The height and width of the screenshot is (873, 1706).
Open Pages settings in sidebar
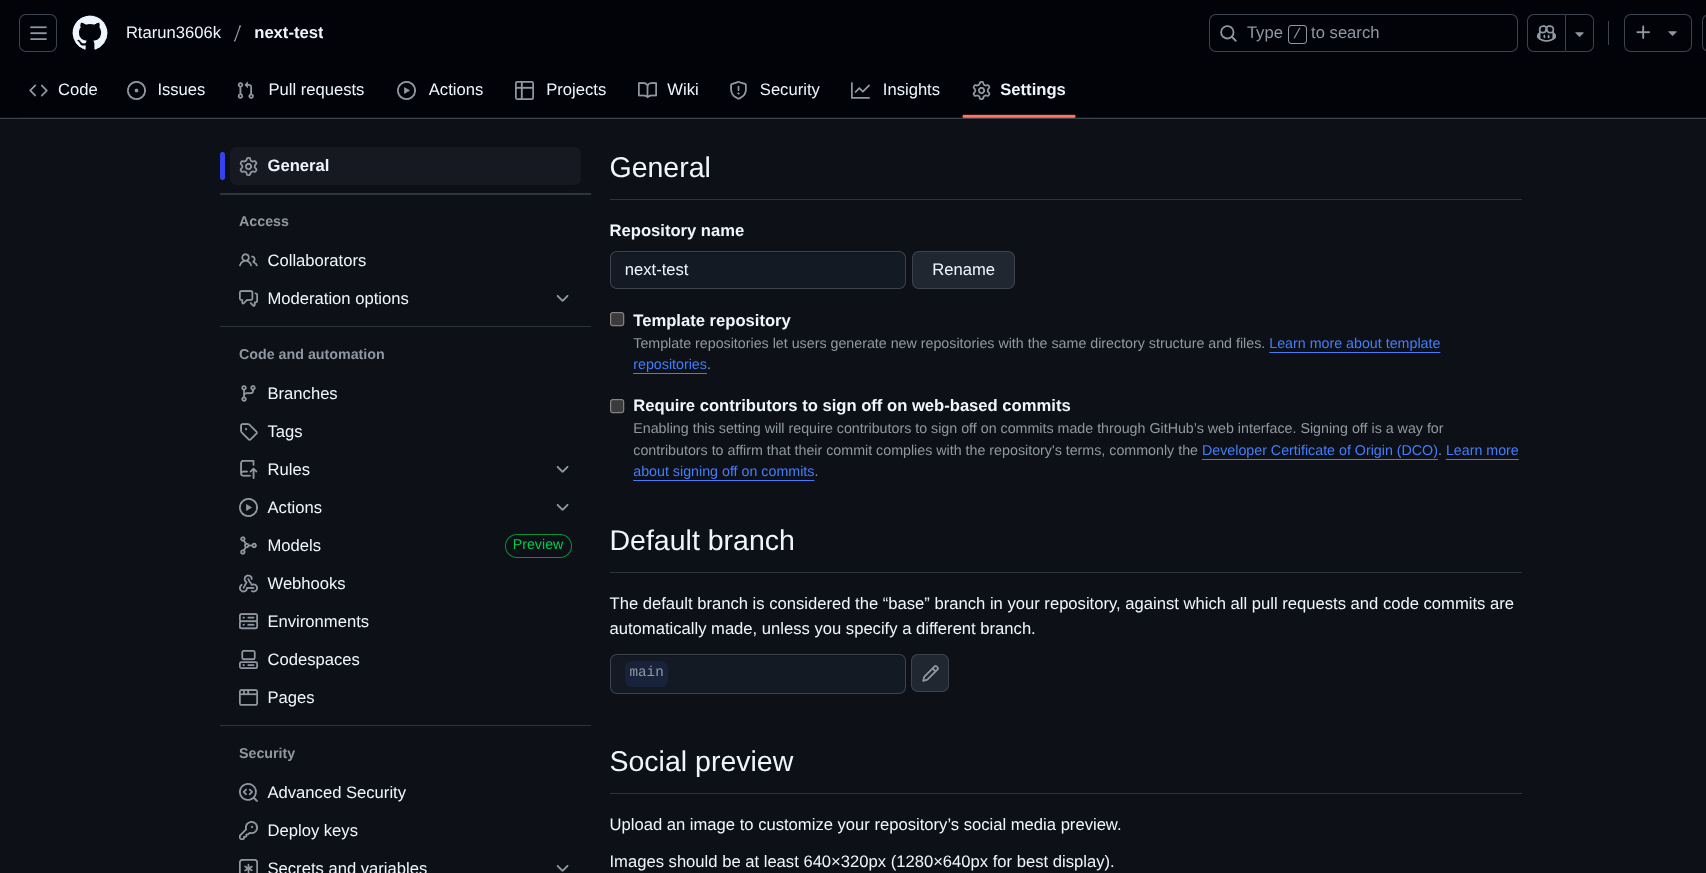405,697
